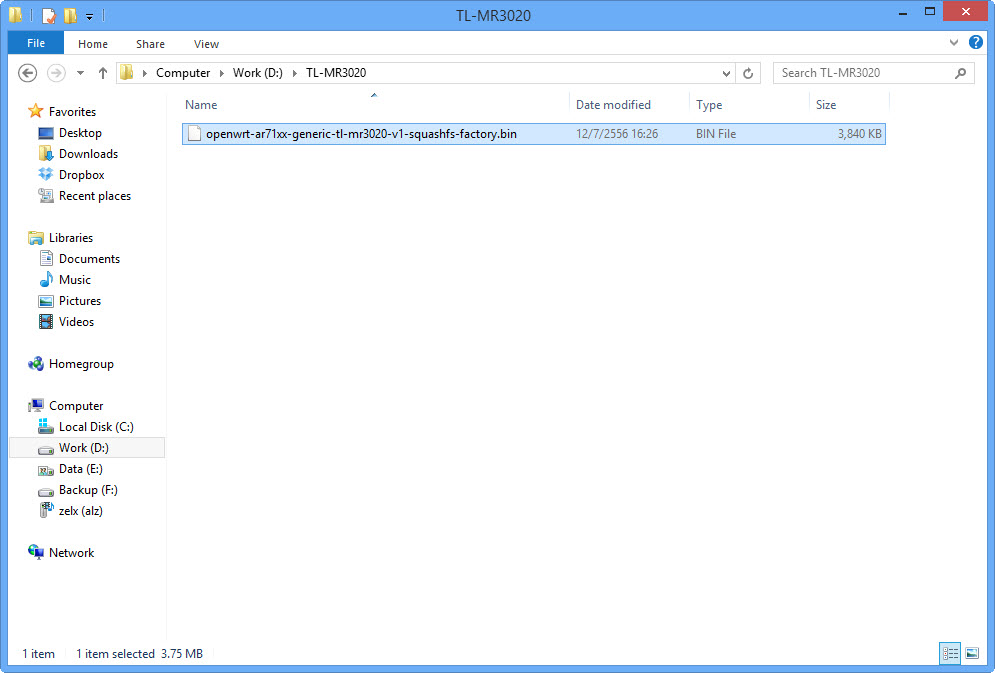The width and height of the screenshot is (995, 673).
Task: Go up one folder level
Action: click(x=103, y=73)
